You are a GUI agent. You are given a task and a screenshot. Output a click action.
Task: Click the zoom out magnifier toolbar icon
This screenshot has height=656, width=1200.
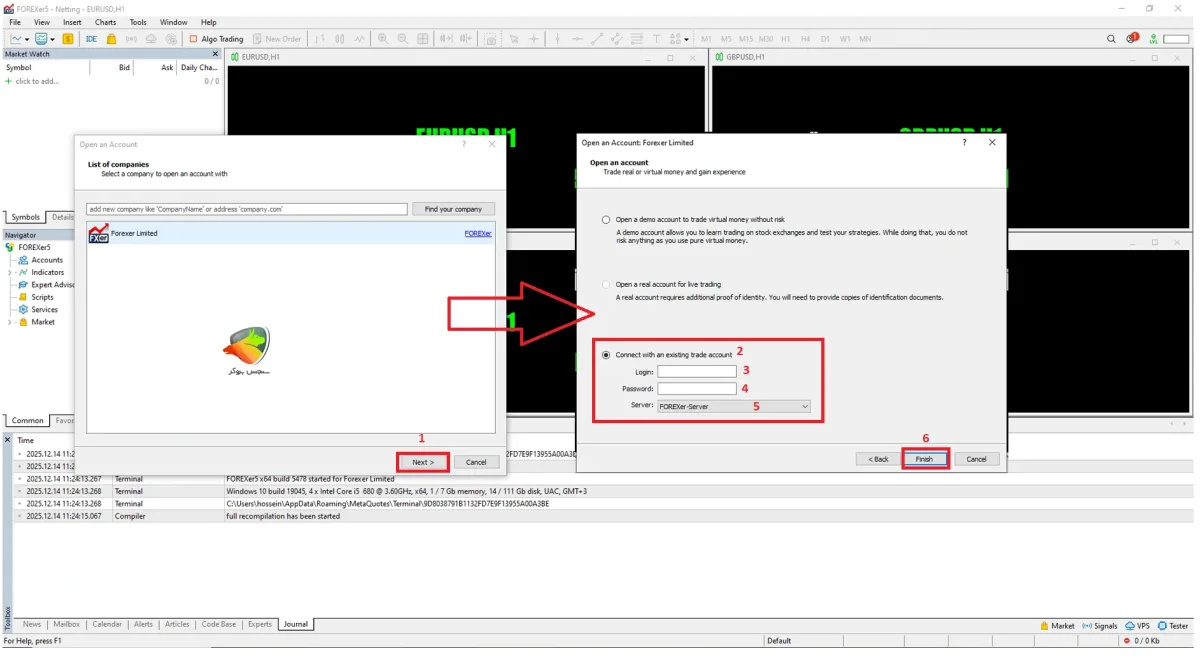pyautogui.click(x=402, y=39)
